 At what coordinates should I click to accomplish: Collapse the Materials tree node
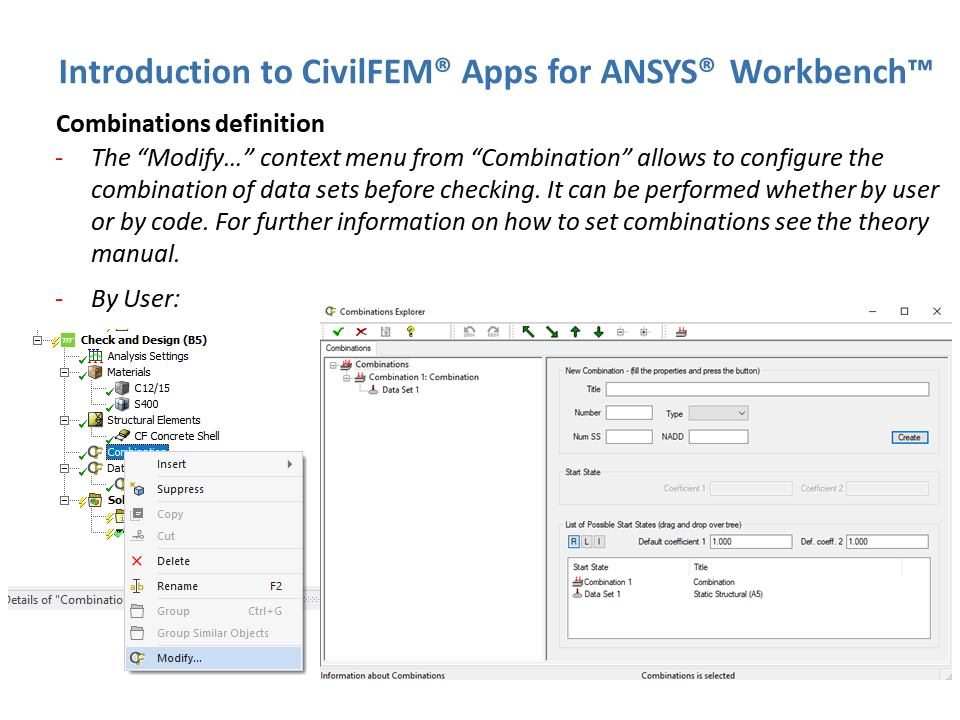coord(65,372)
